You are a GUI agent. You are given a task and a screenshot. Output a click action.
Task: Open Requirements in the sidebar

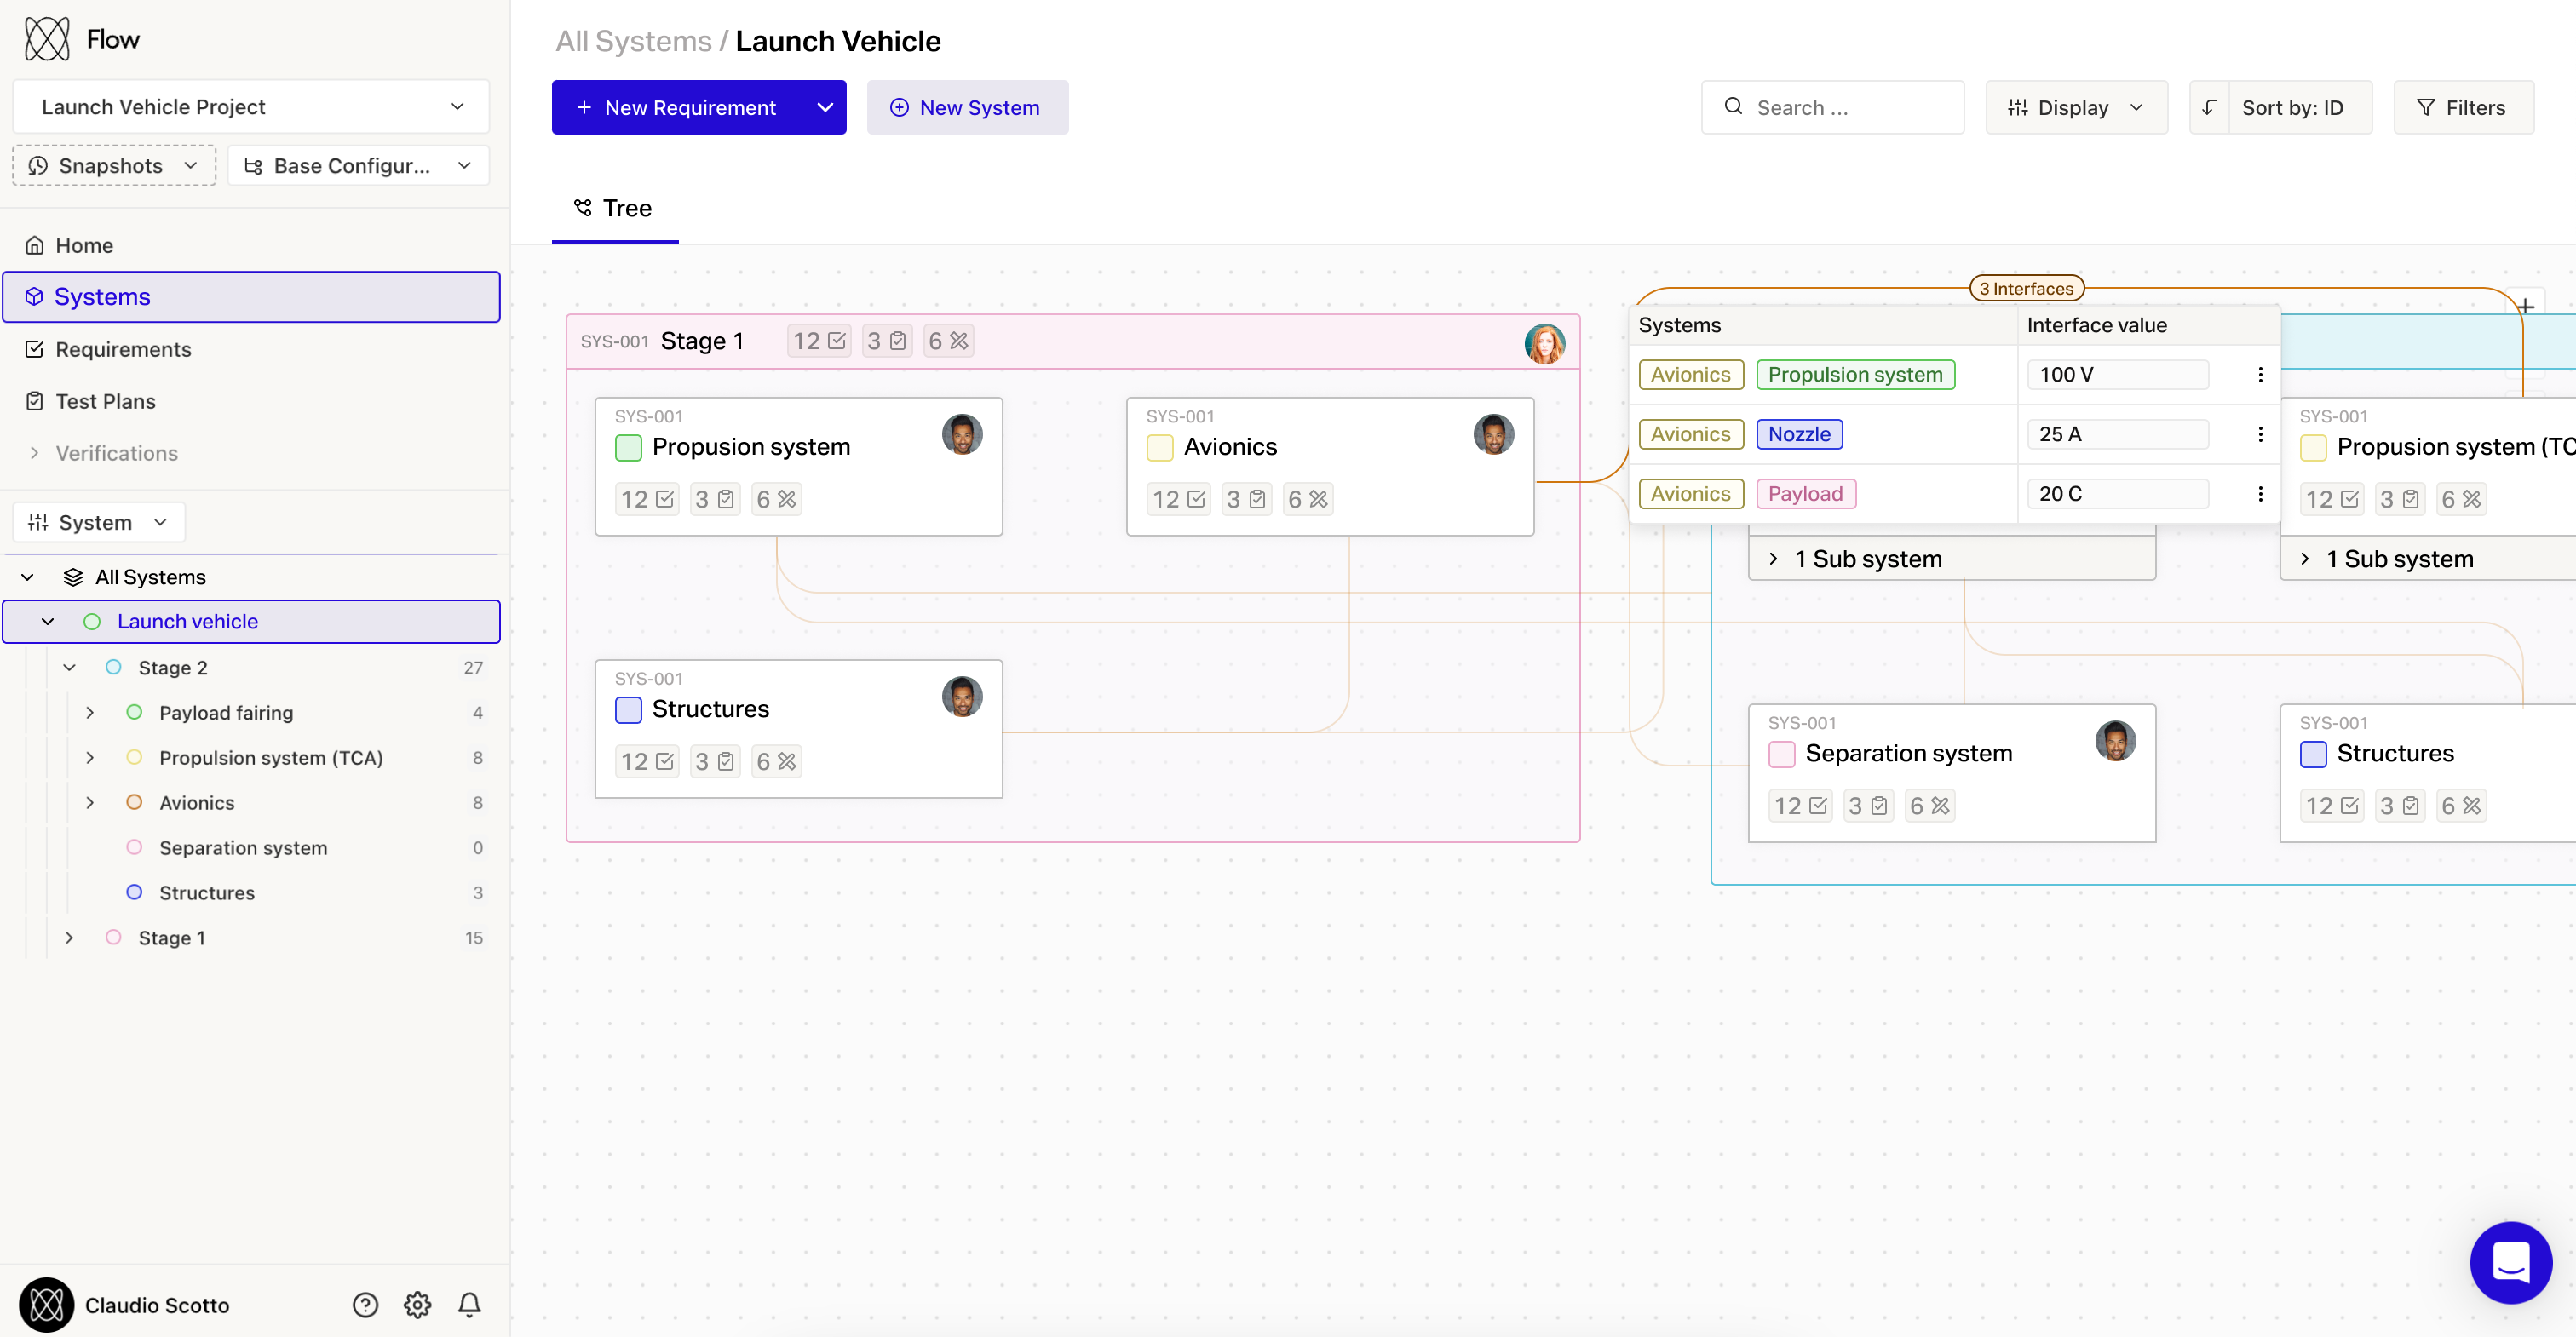[123, 349]
